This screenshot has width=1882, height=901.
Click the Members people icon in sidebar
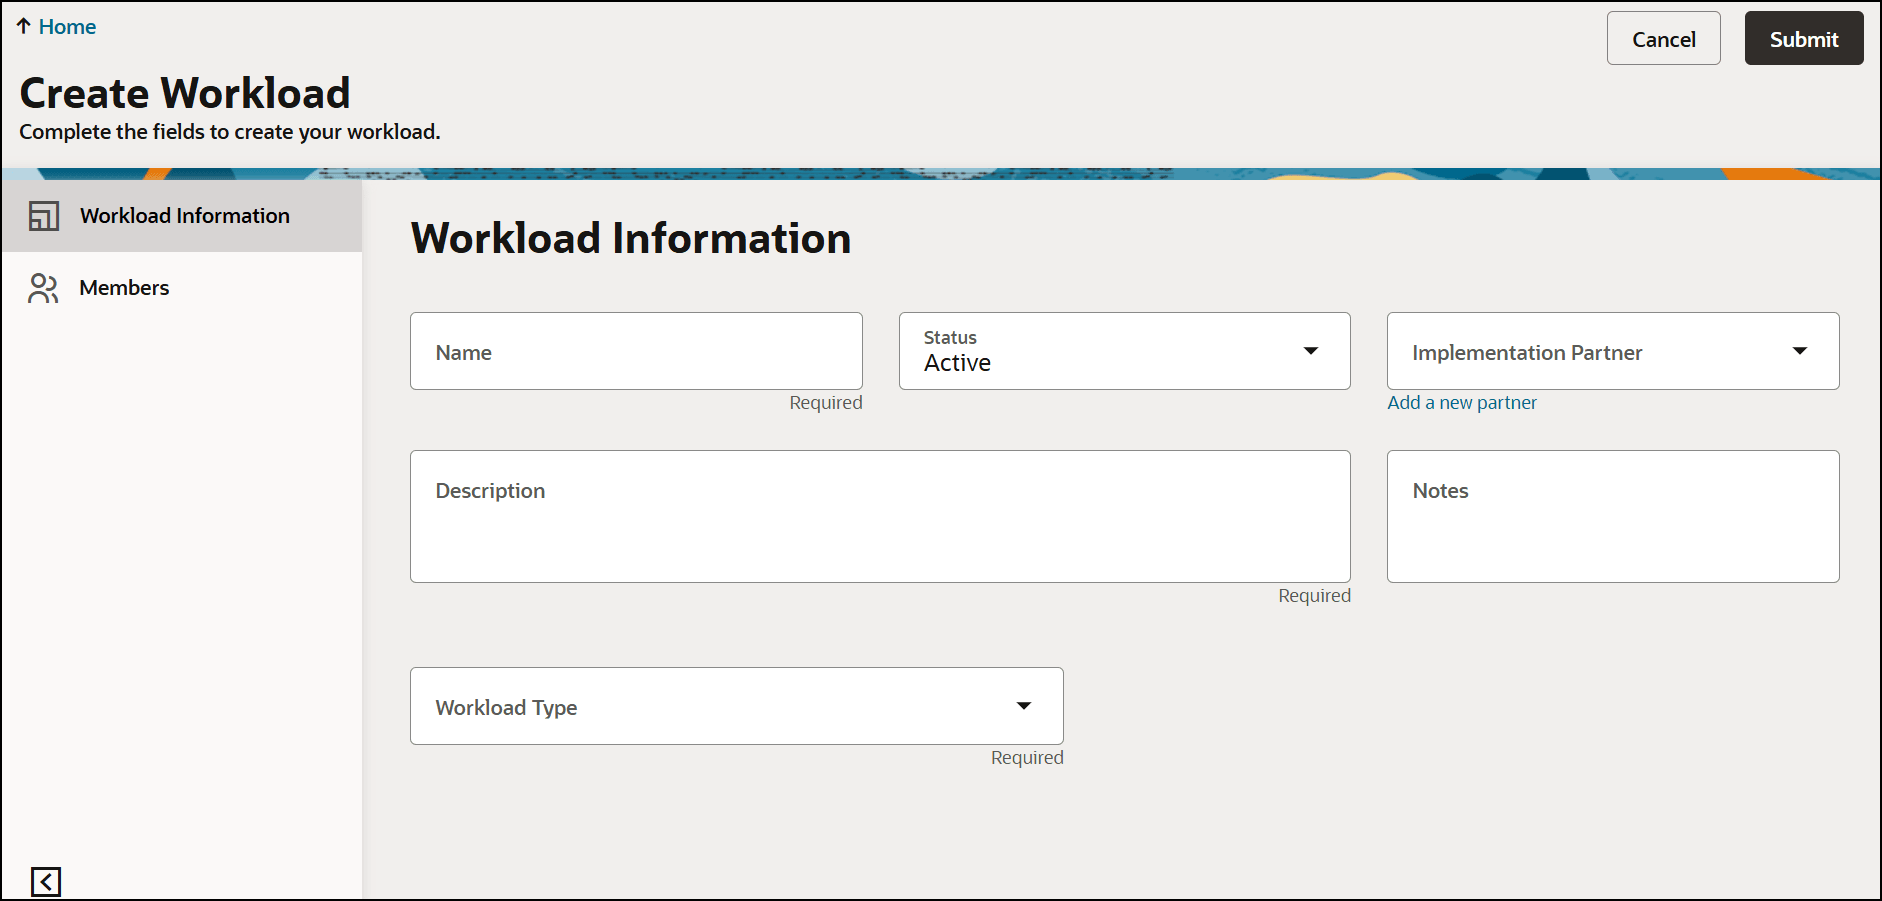pos(43,288)
